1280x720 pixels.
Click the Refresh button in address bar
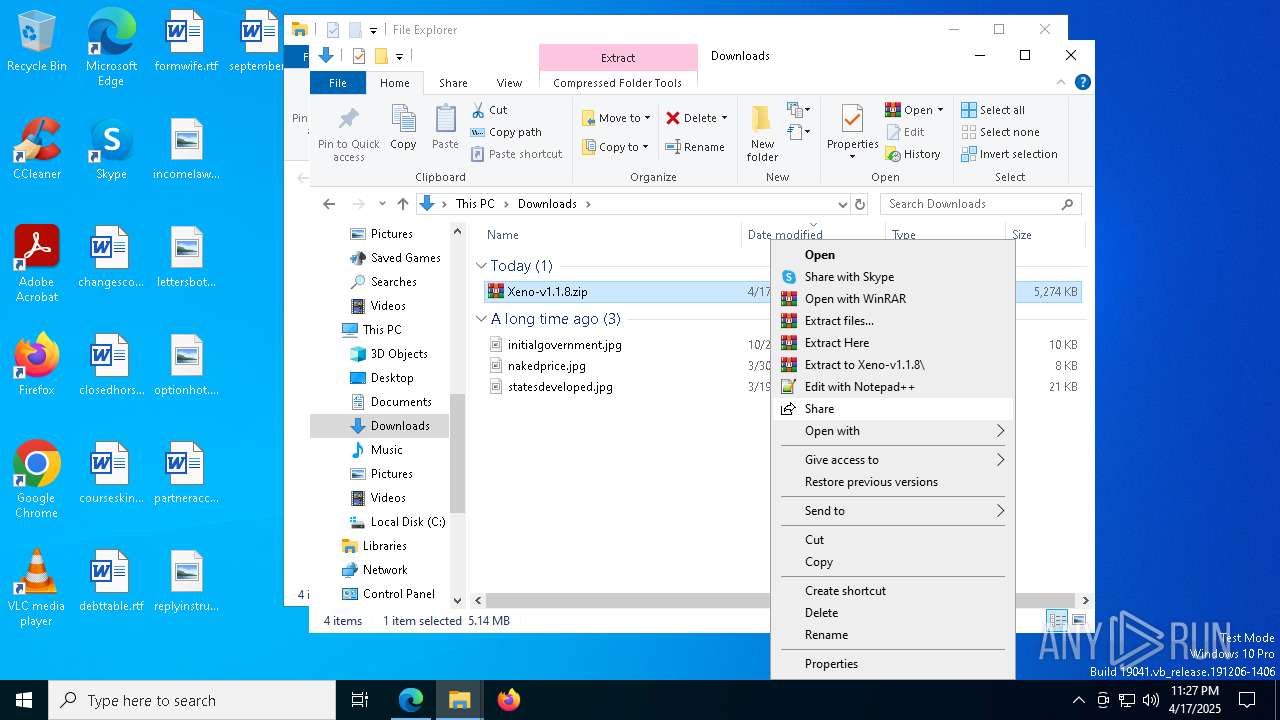point(859,204)
